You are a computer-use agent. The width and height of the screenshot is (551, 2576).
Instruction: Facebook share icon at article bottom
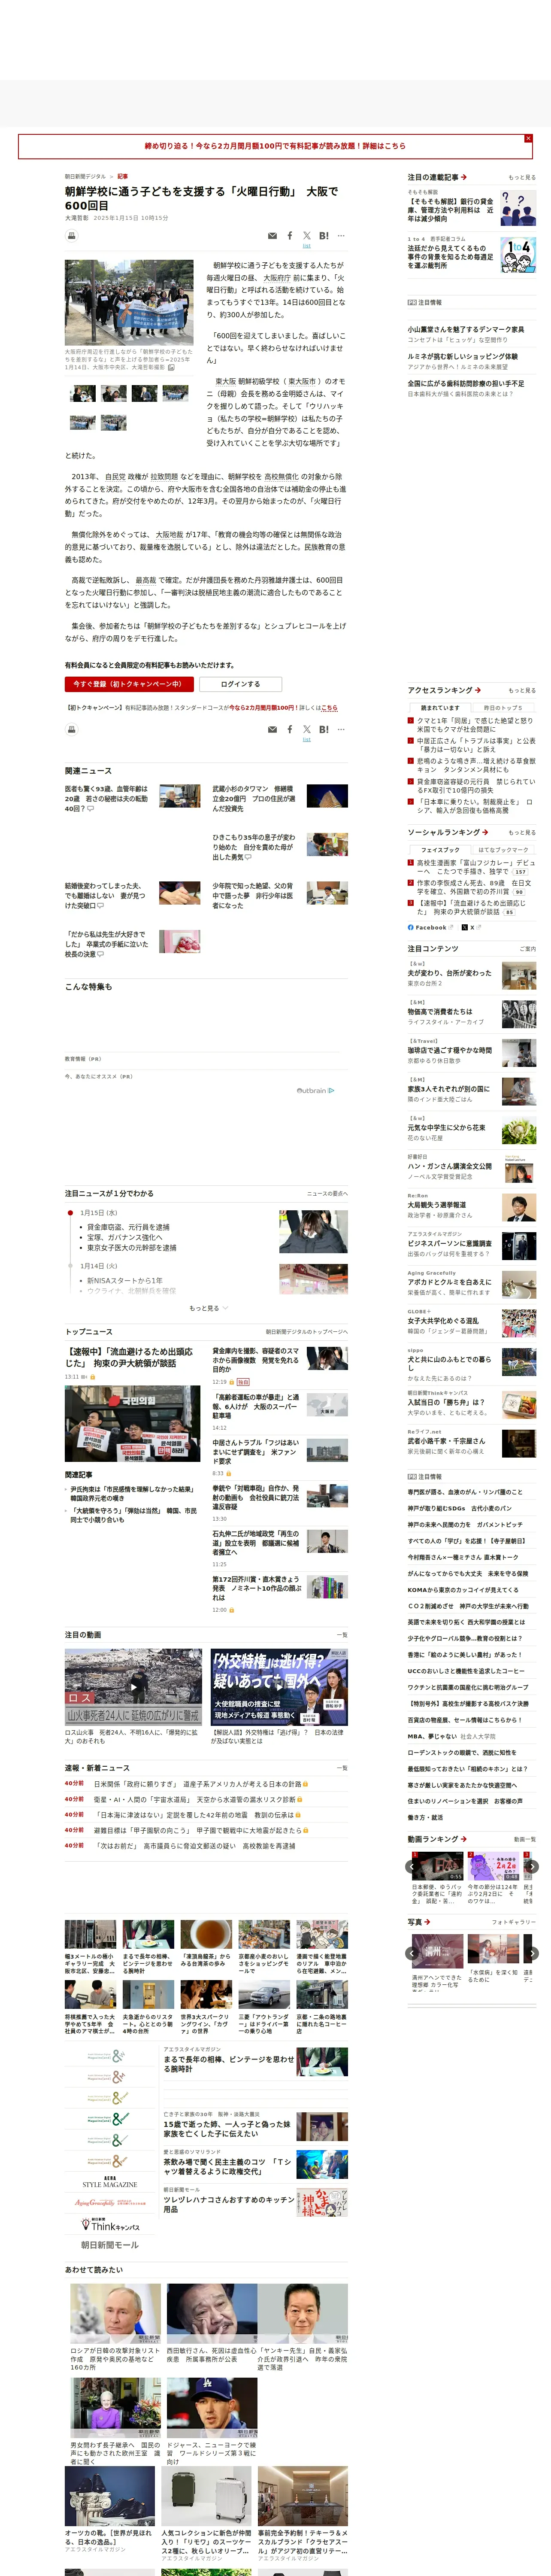click(290, 729)
